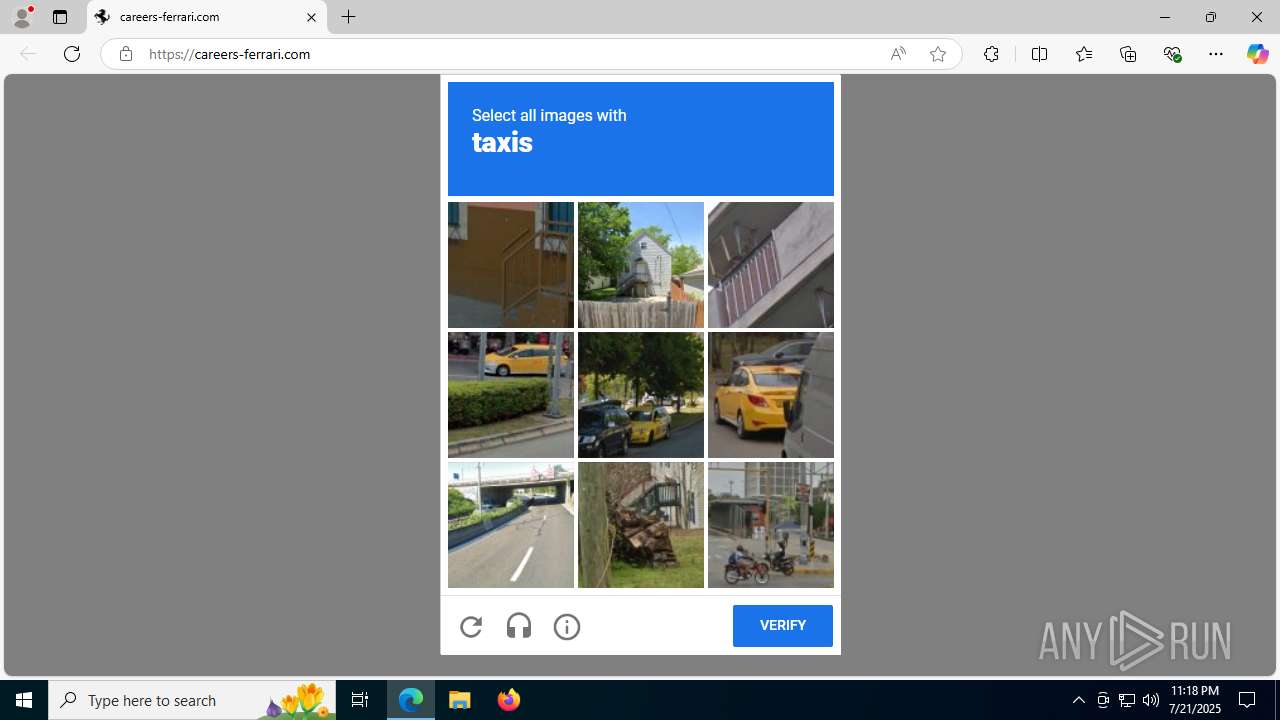Viewport: 1280px width, 720px height.
Task: Open browser Extensions menu
Action: tap(991, 54)
